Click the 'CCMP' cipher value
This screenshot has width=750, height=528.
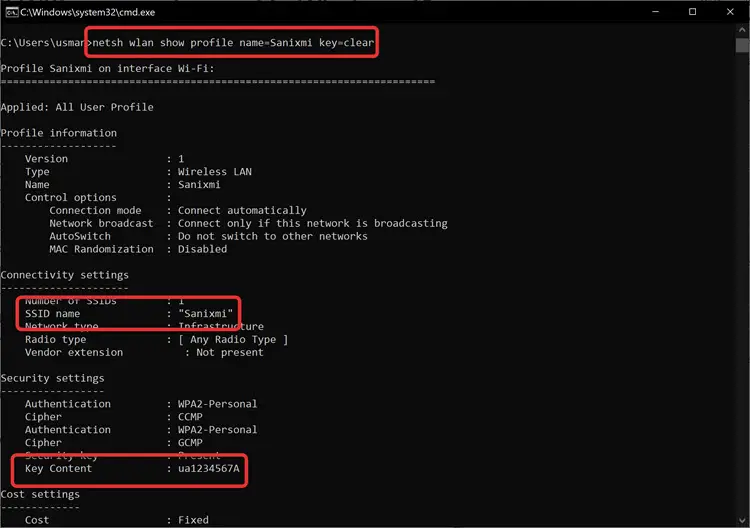tap(190, 417)
